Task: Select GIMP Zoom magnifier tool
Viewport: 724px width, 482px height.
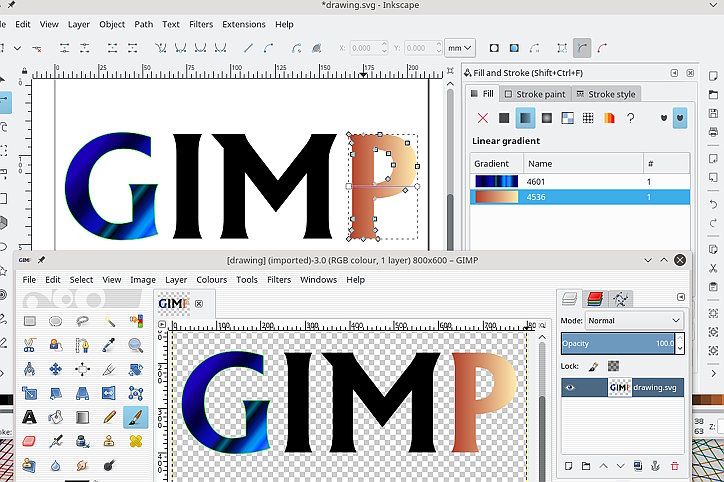Action: click(x=136, y=345)
